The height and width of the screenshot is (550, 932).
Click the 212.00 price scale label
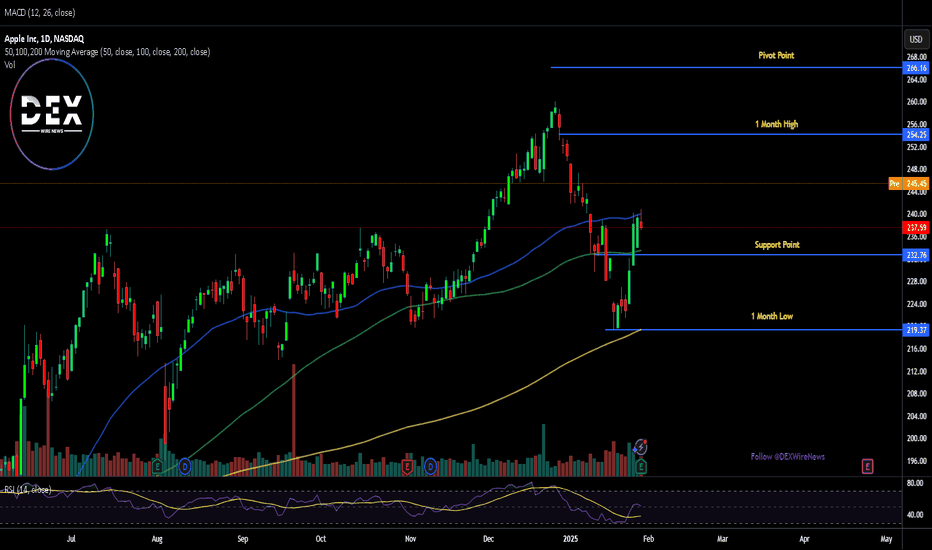917,371
